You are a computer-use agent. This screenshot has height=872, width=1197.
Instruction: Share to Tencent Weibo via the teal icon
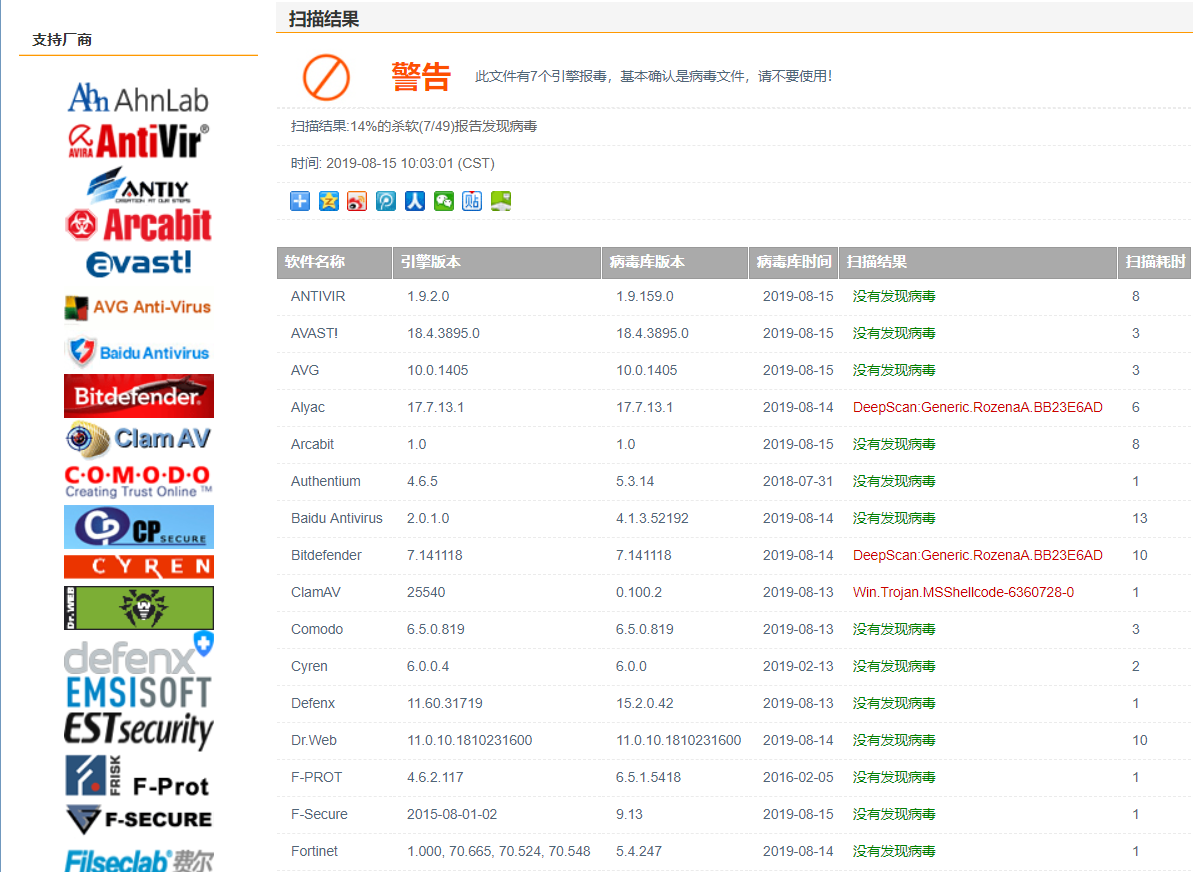[386, 201]
